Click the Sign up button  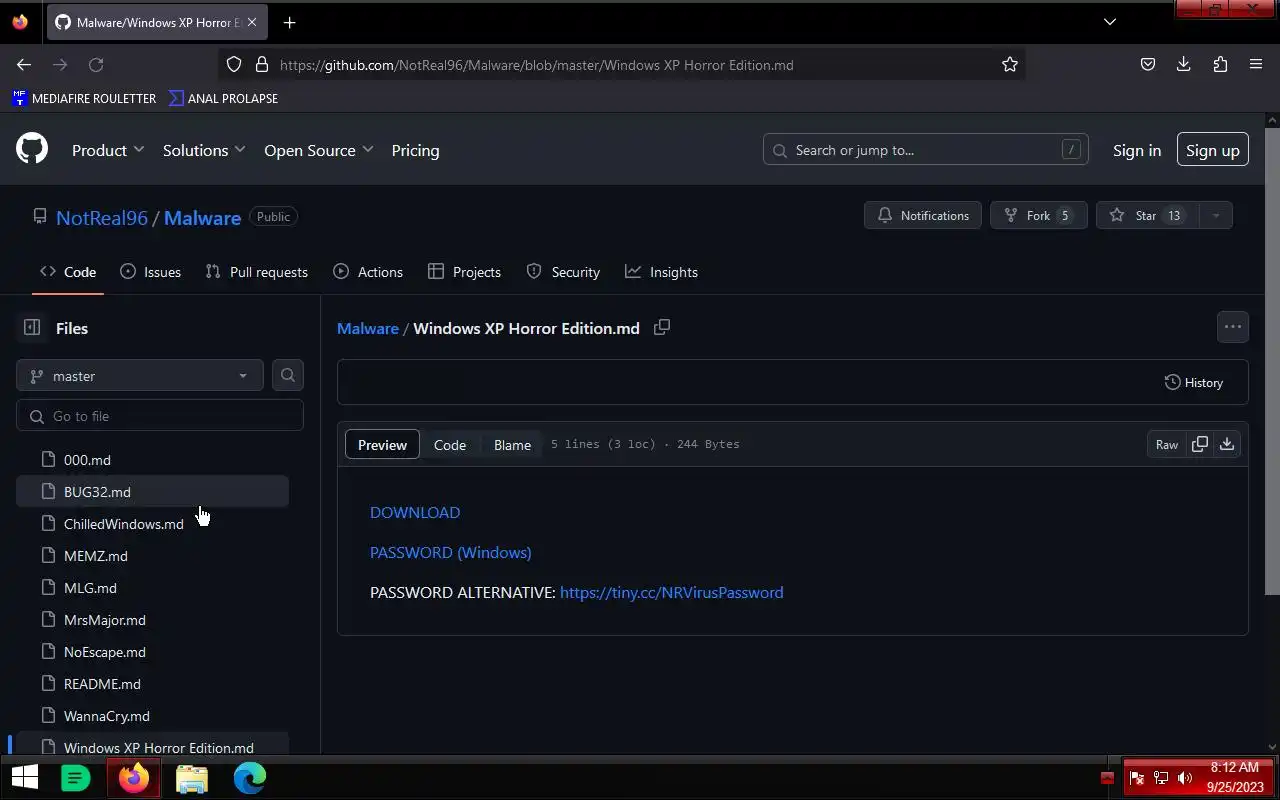pos(1212,150)
